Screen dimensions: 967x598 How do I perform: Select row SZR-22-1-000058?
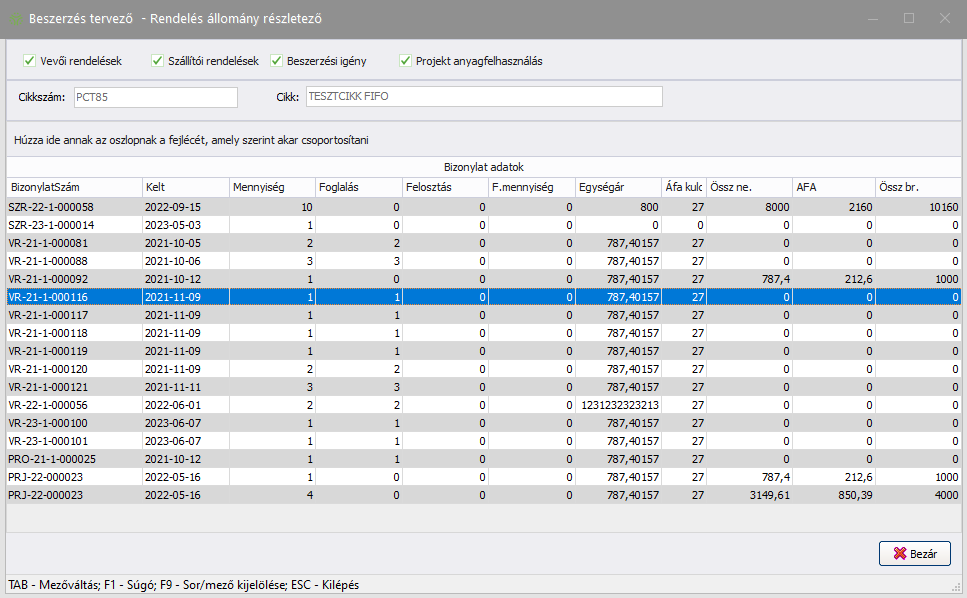[72, 207]
